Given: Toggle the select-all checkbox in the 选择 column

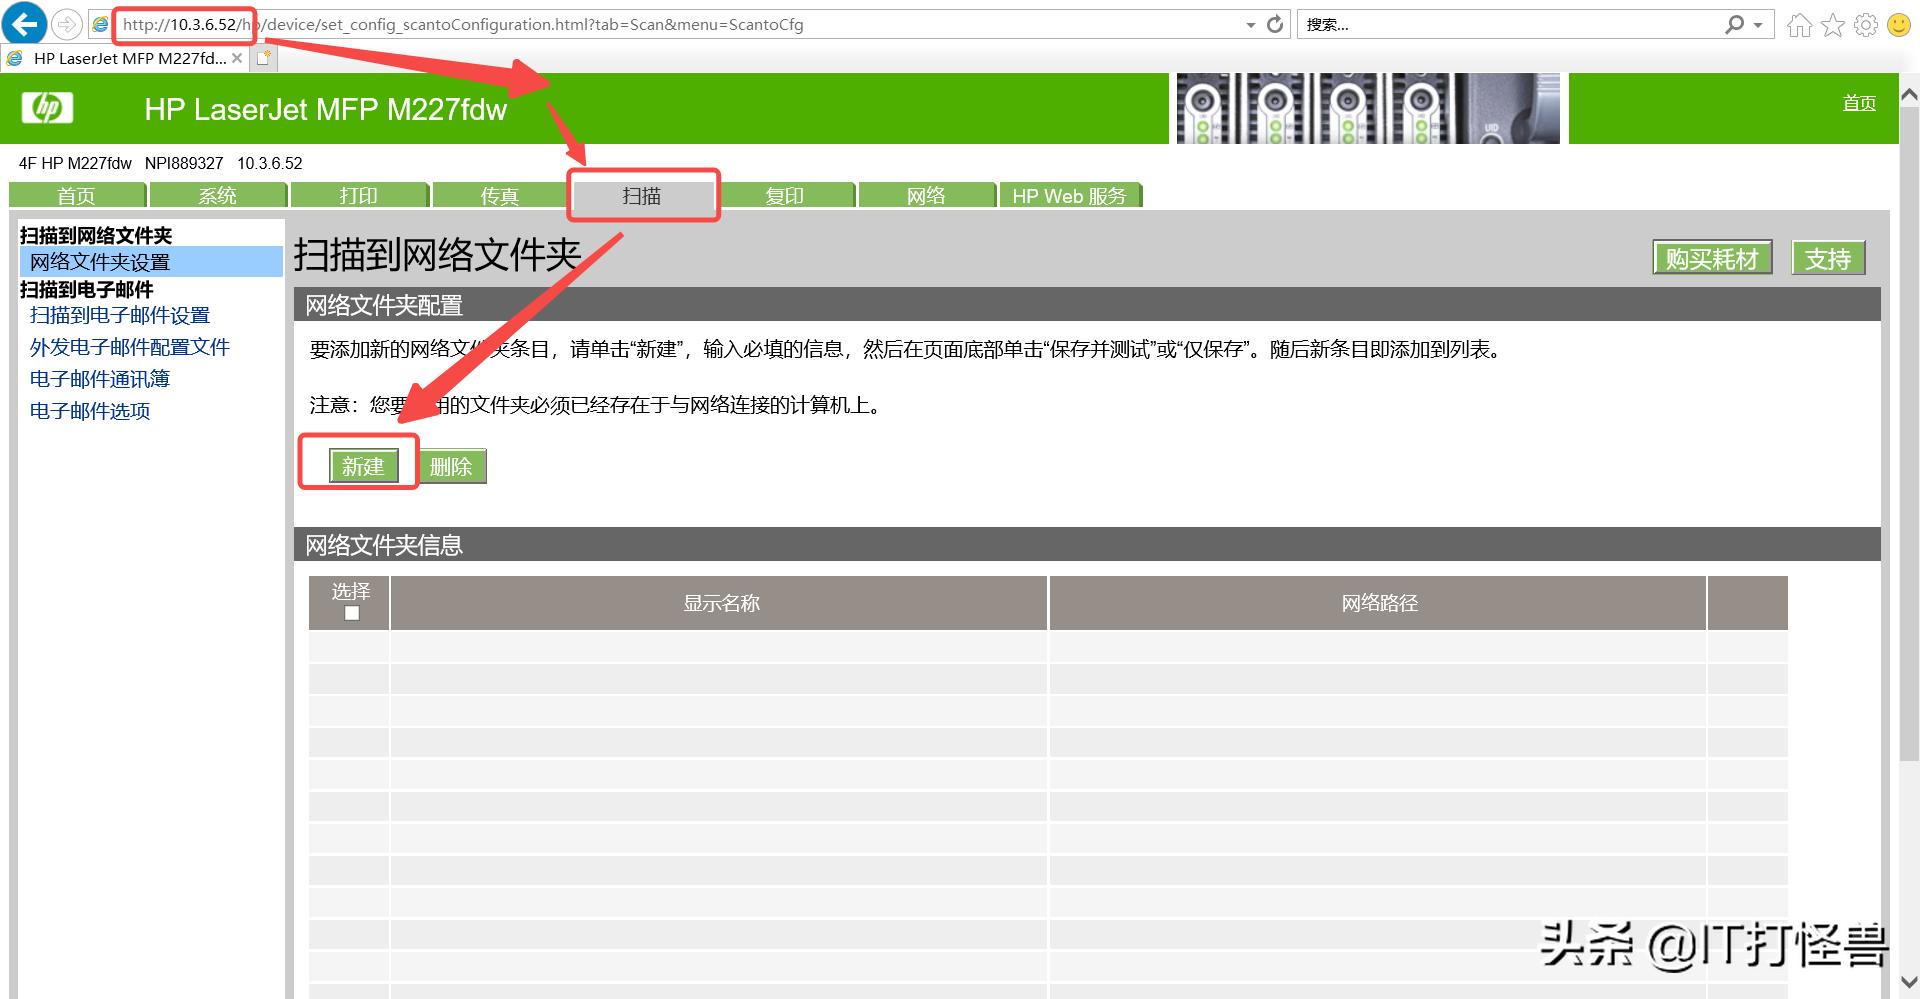Looking at the screenshot, I should (350, 612).
